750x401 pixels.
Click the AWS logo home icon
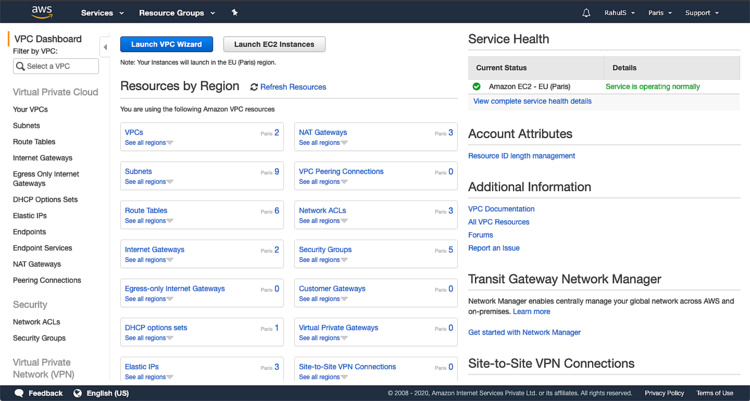41,12
